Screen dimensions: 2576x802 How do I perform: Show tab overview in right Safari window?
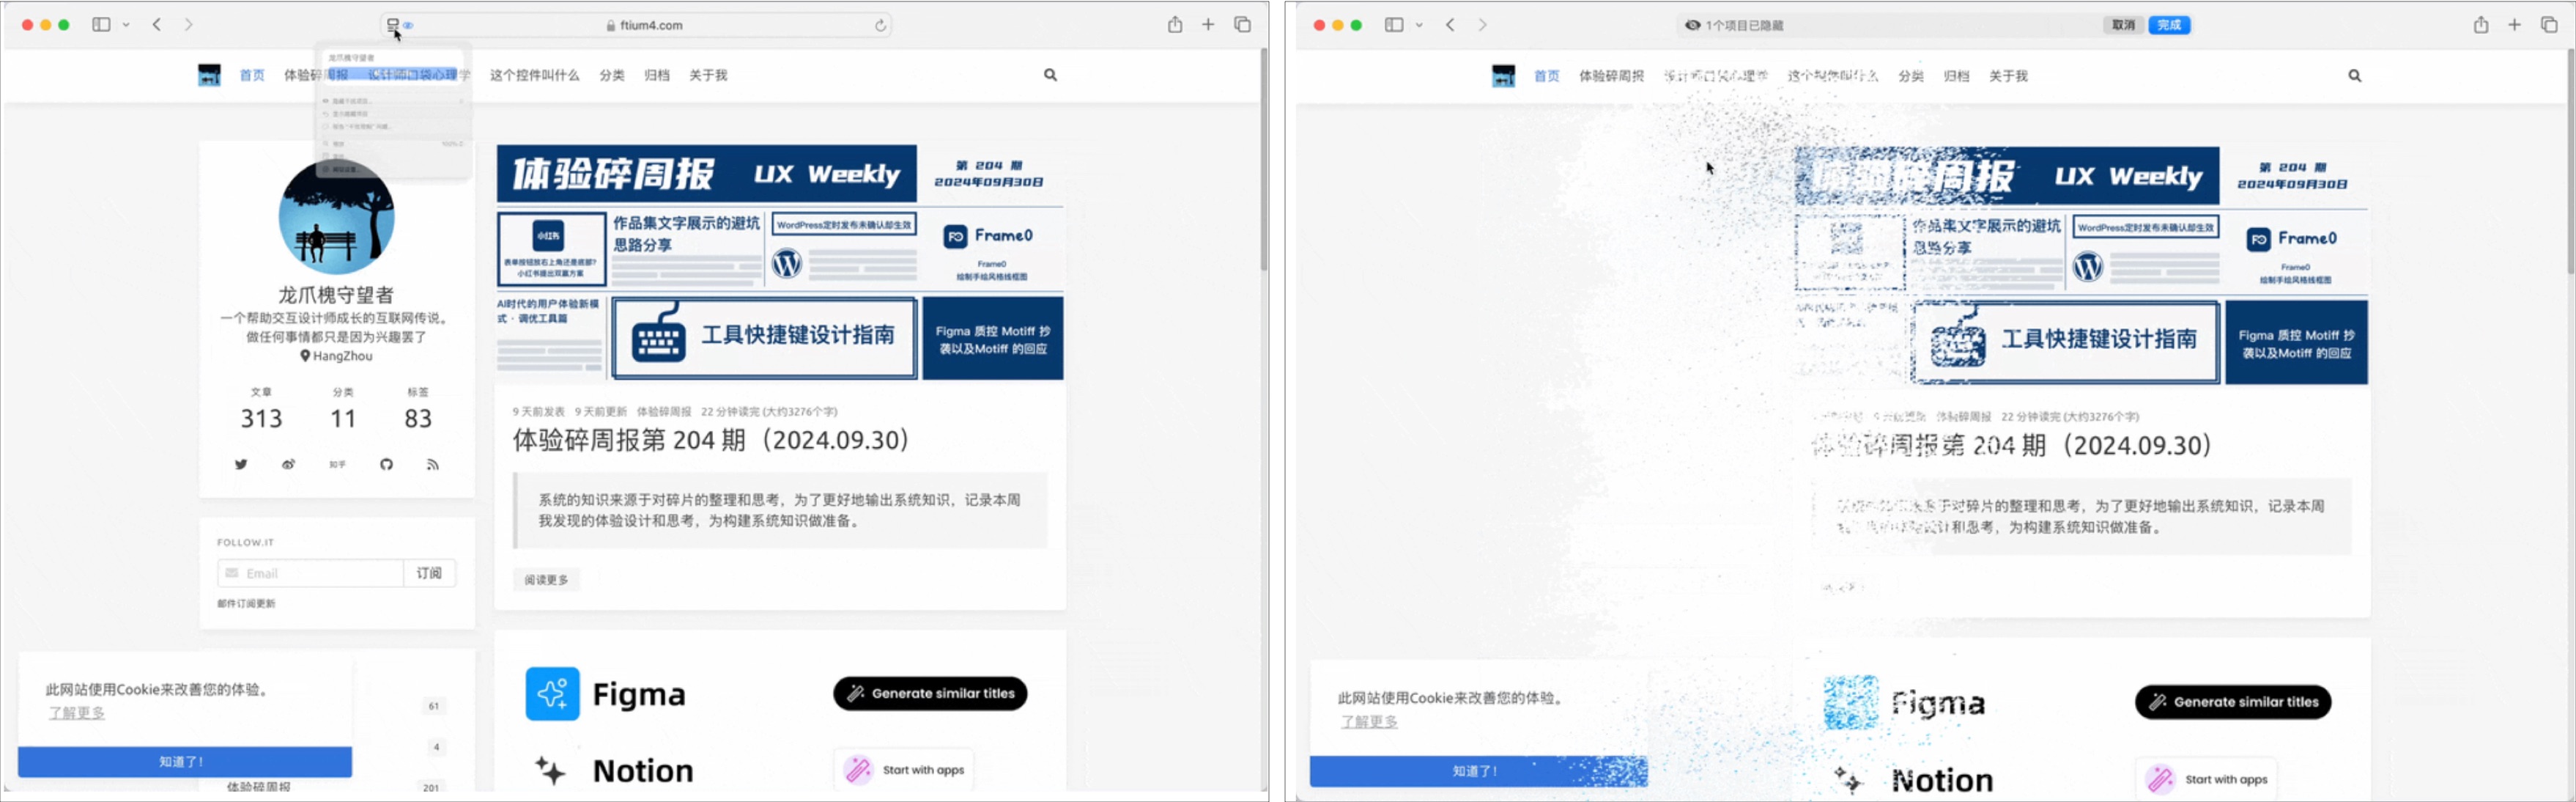[x=2549, y=25]
